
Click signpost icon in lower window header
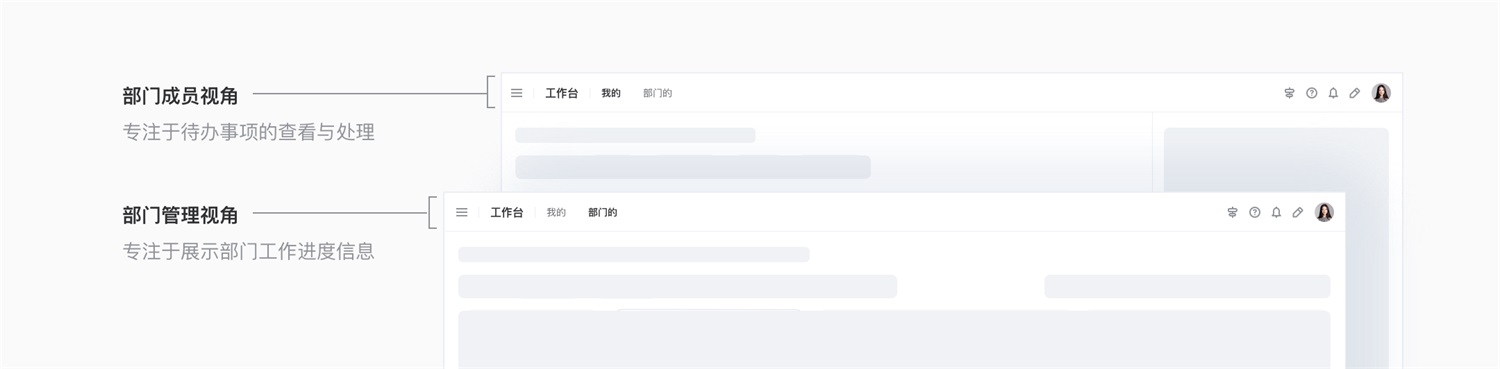click(1233, 212)
